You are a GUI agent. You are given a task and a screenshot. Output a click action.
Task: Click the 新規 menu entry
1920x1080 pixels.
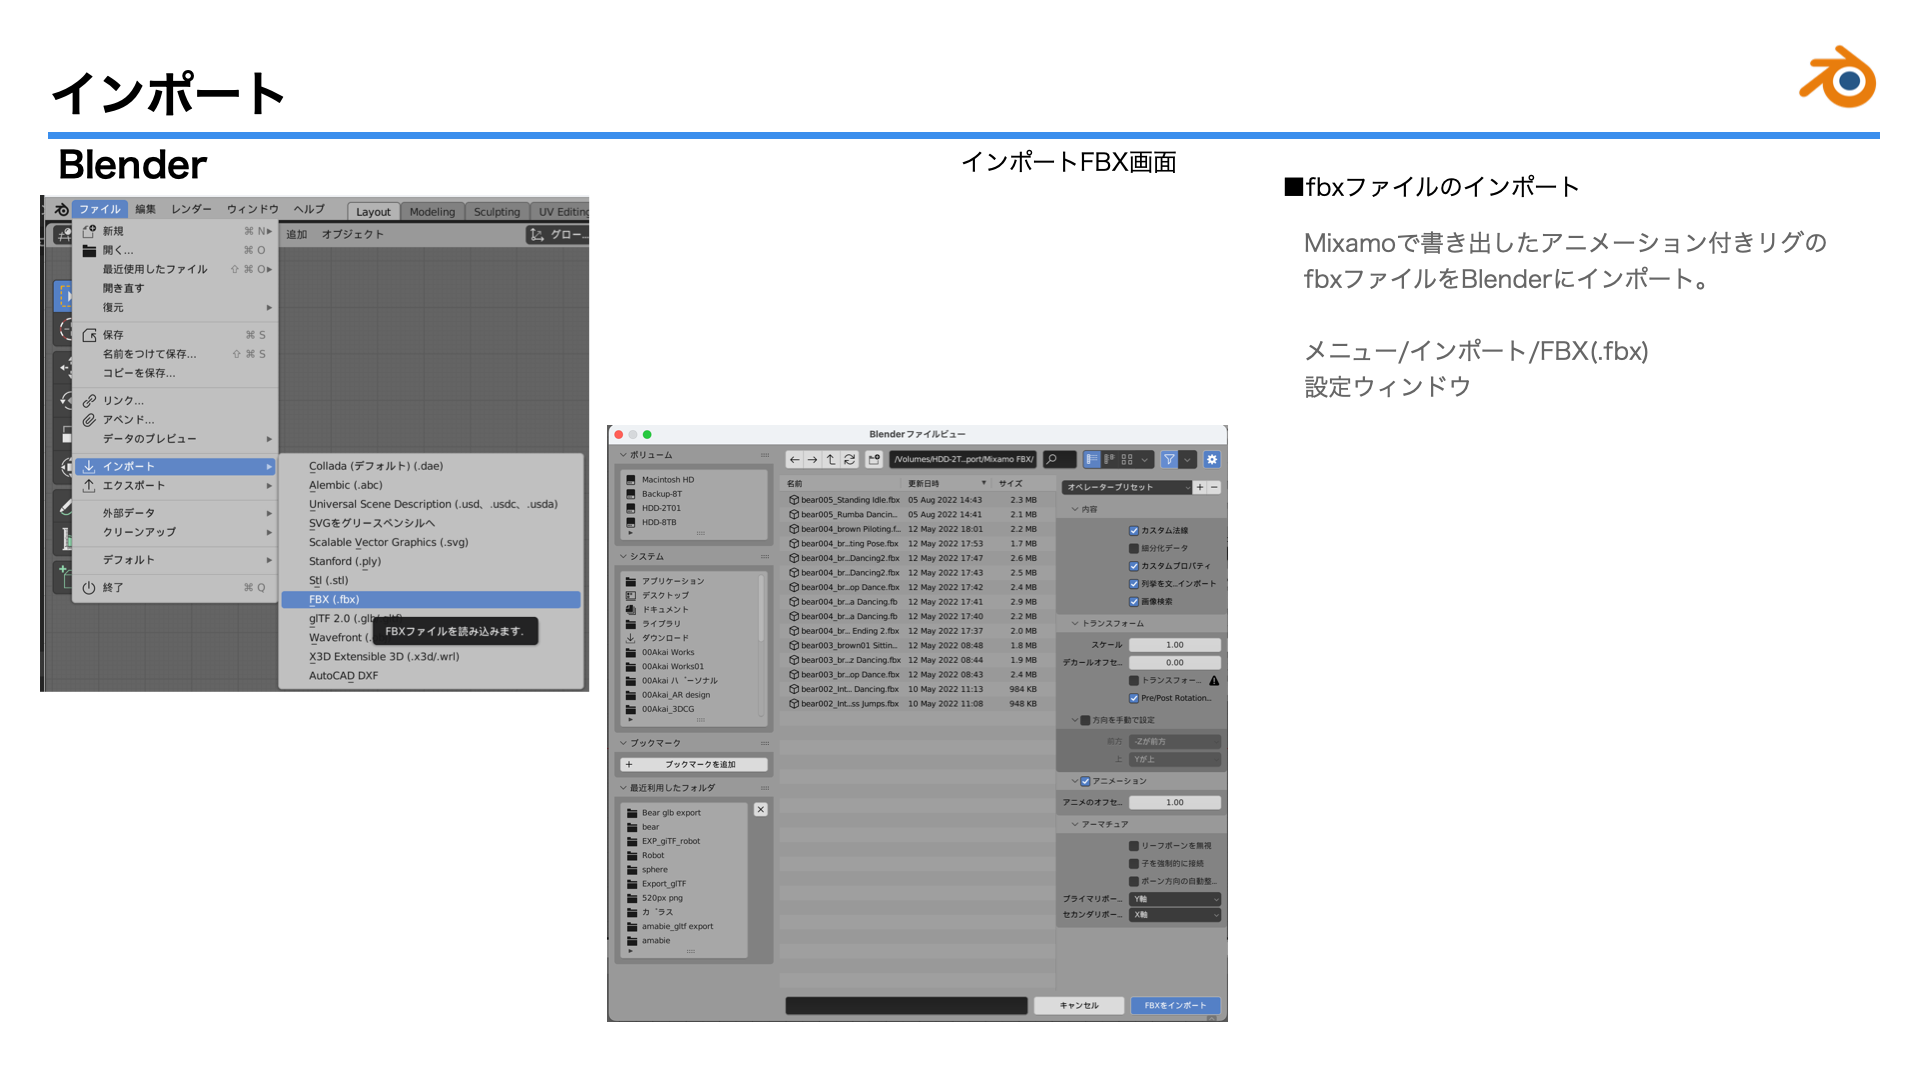coord(175,231)
